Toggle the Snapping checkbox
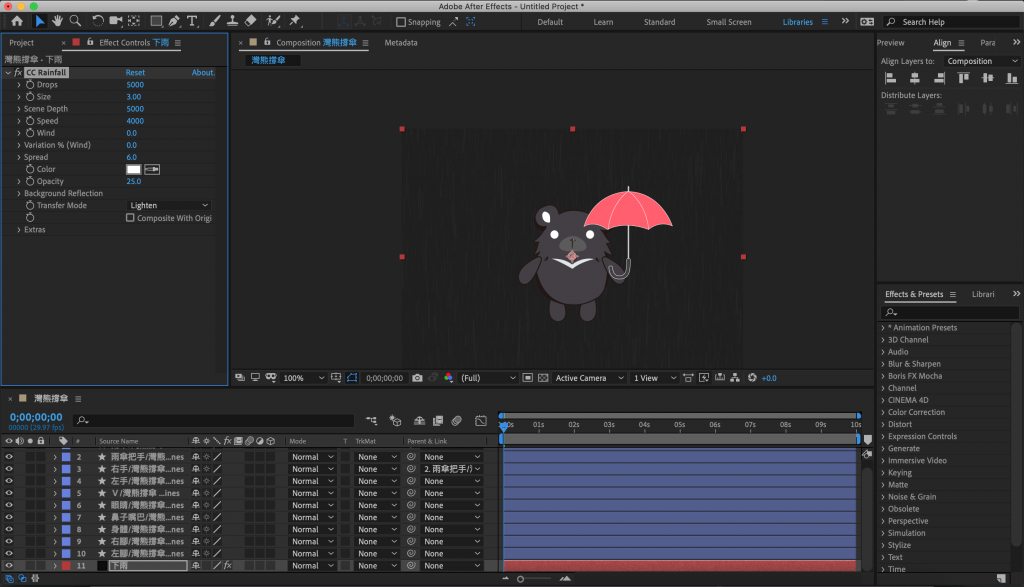The width and height of the screenshot is (1024, 587). (x=401, y=22)
